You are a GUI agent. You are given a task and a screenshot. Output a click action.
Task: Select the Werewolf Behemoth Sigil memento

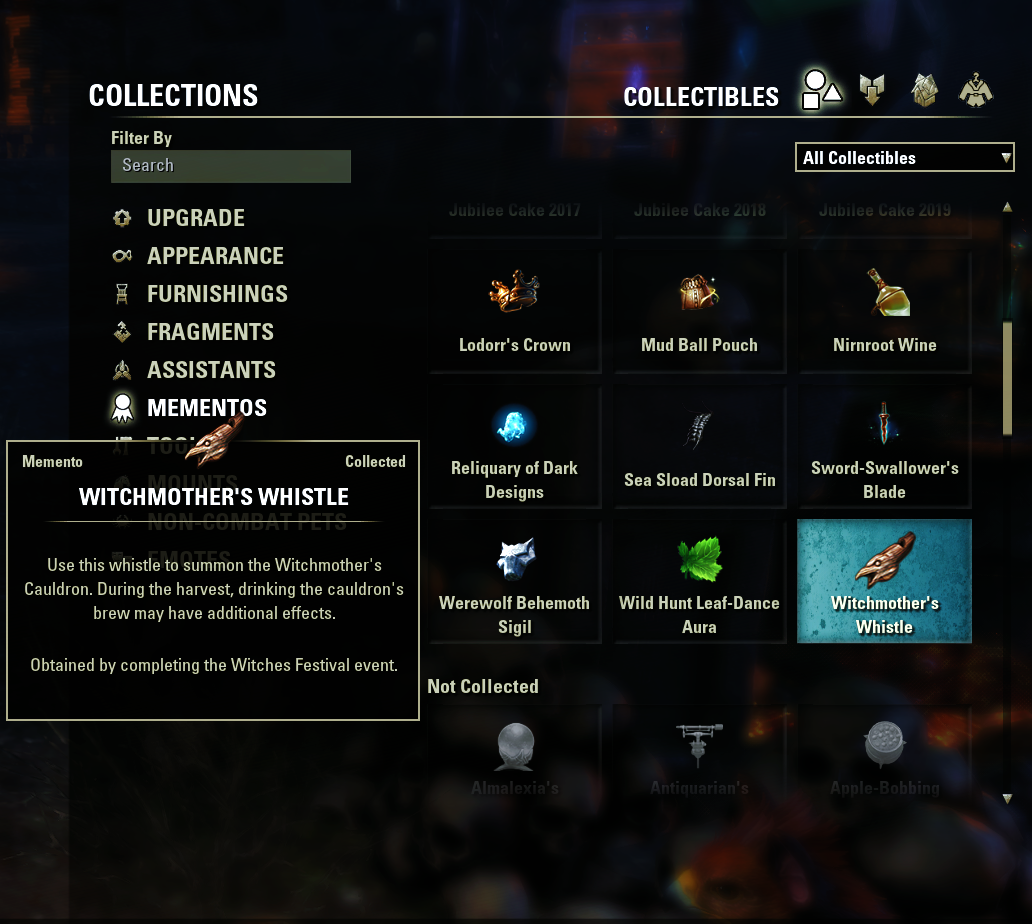pos(515,582)
